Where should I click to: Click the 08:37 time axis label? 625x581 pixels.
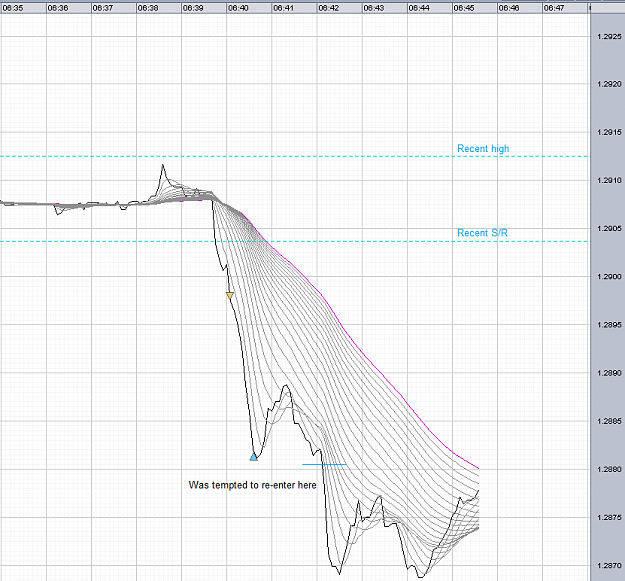coord(103,8)
